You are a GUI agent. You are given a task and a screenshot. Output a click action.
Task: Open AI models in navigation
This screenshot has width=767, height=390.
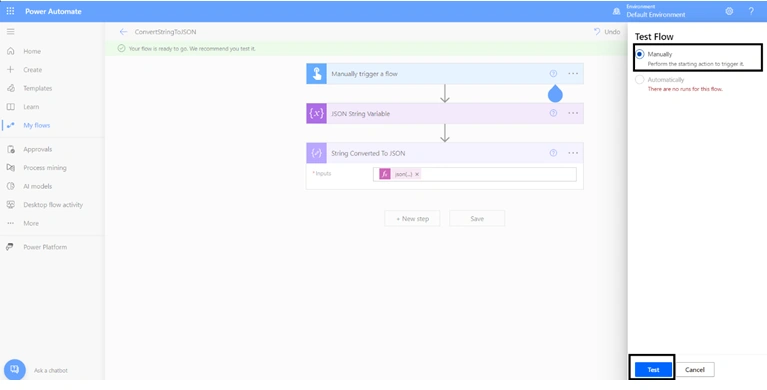point(38,186)
